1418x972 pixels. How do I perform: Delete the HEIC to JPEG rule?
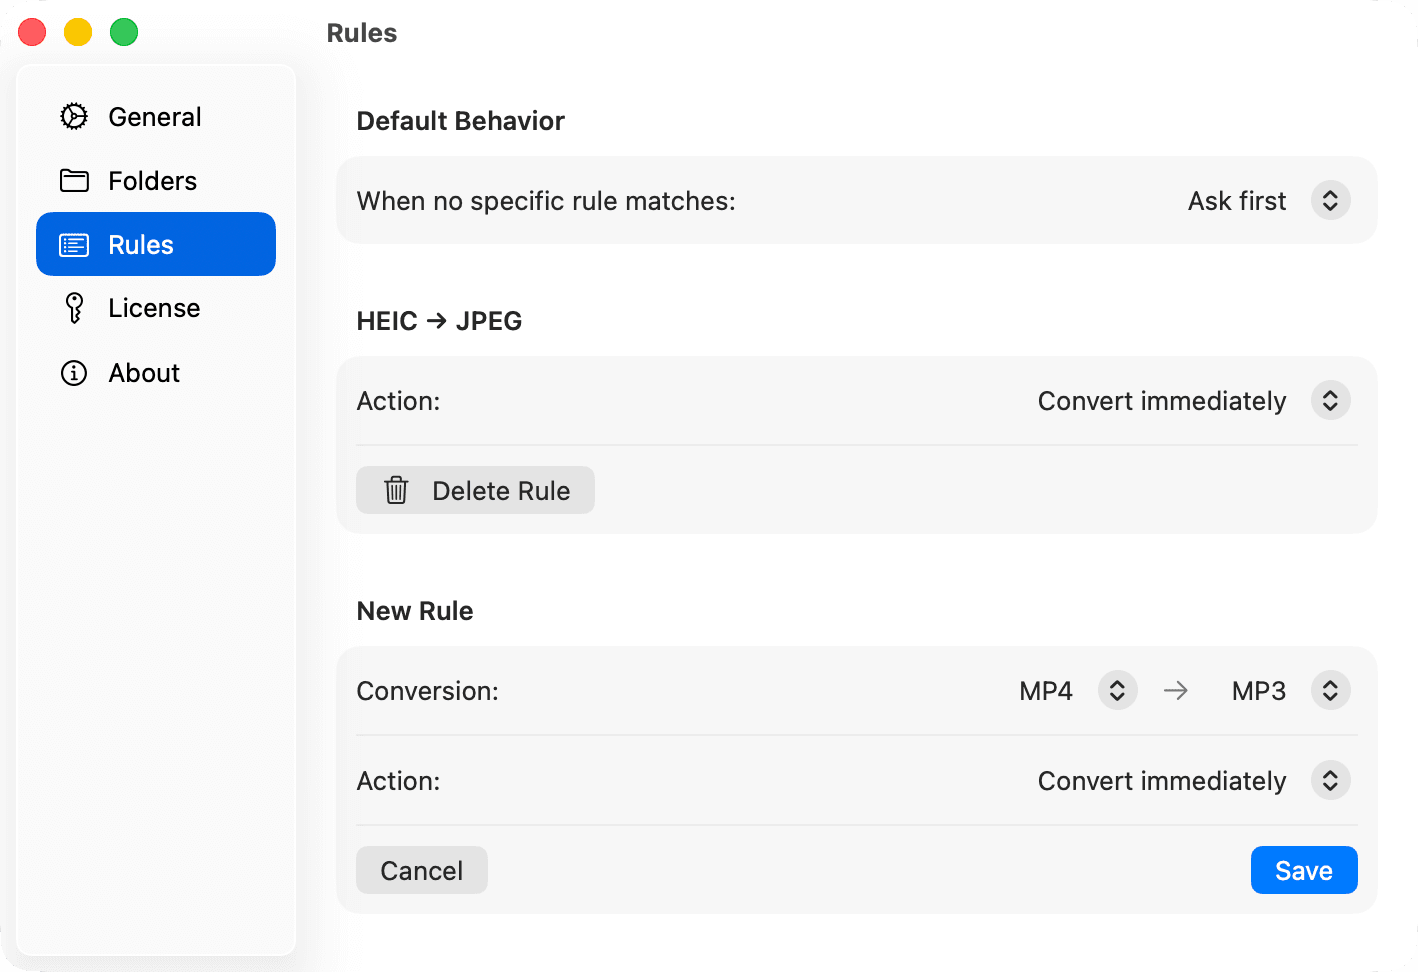click(475, 490)
